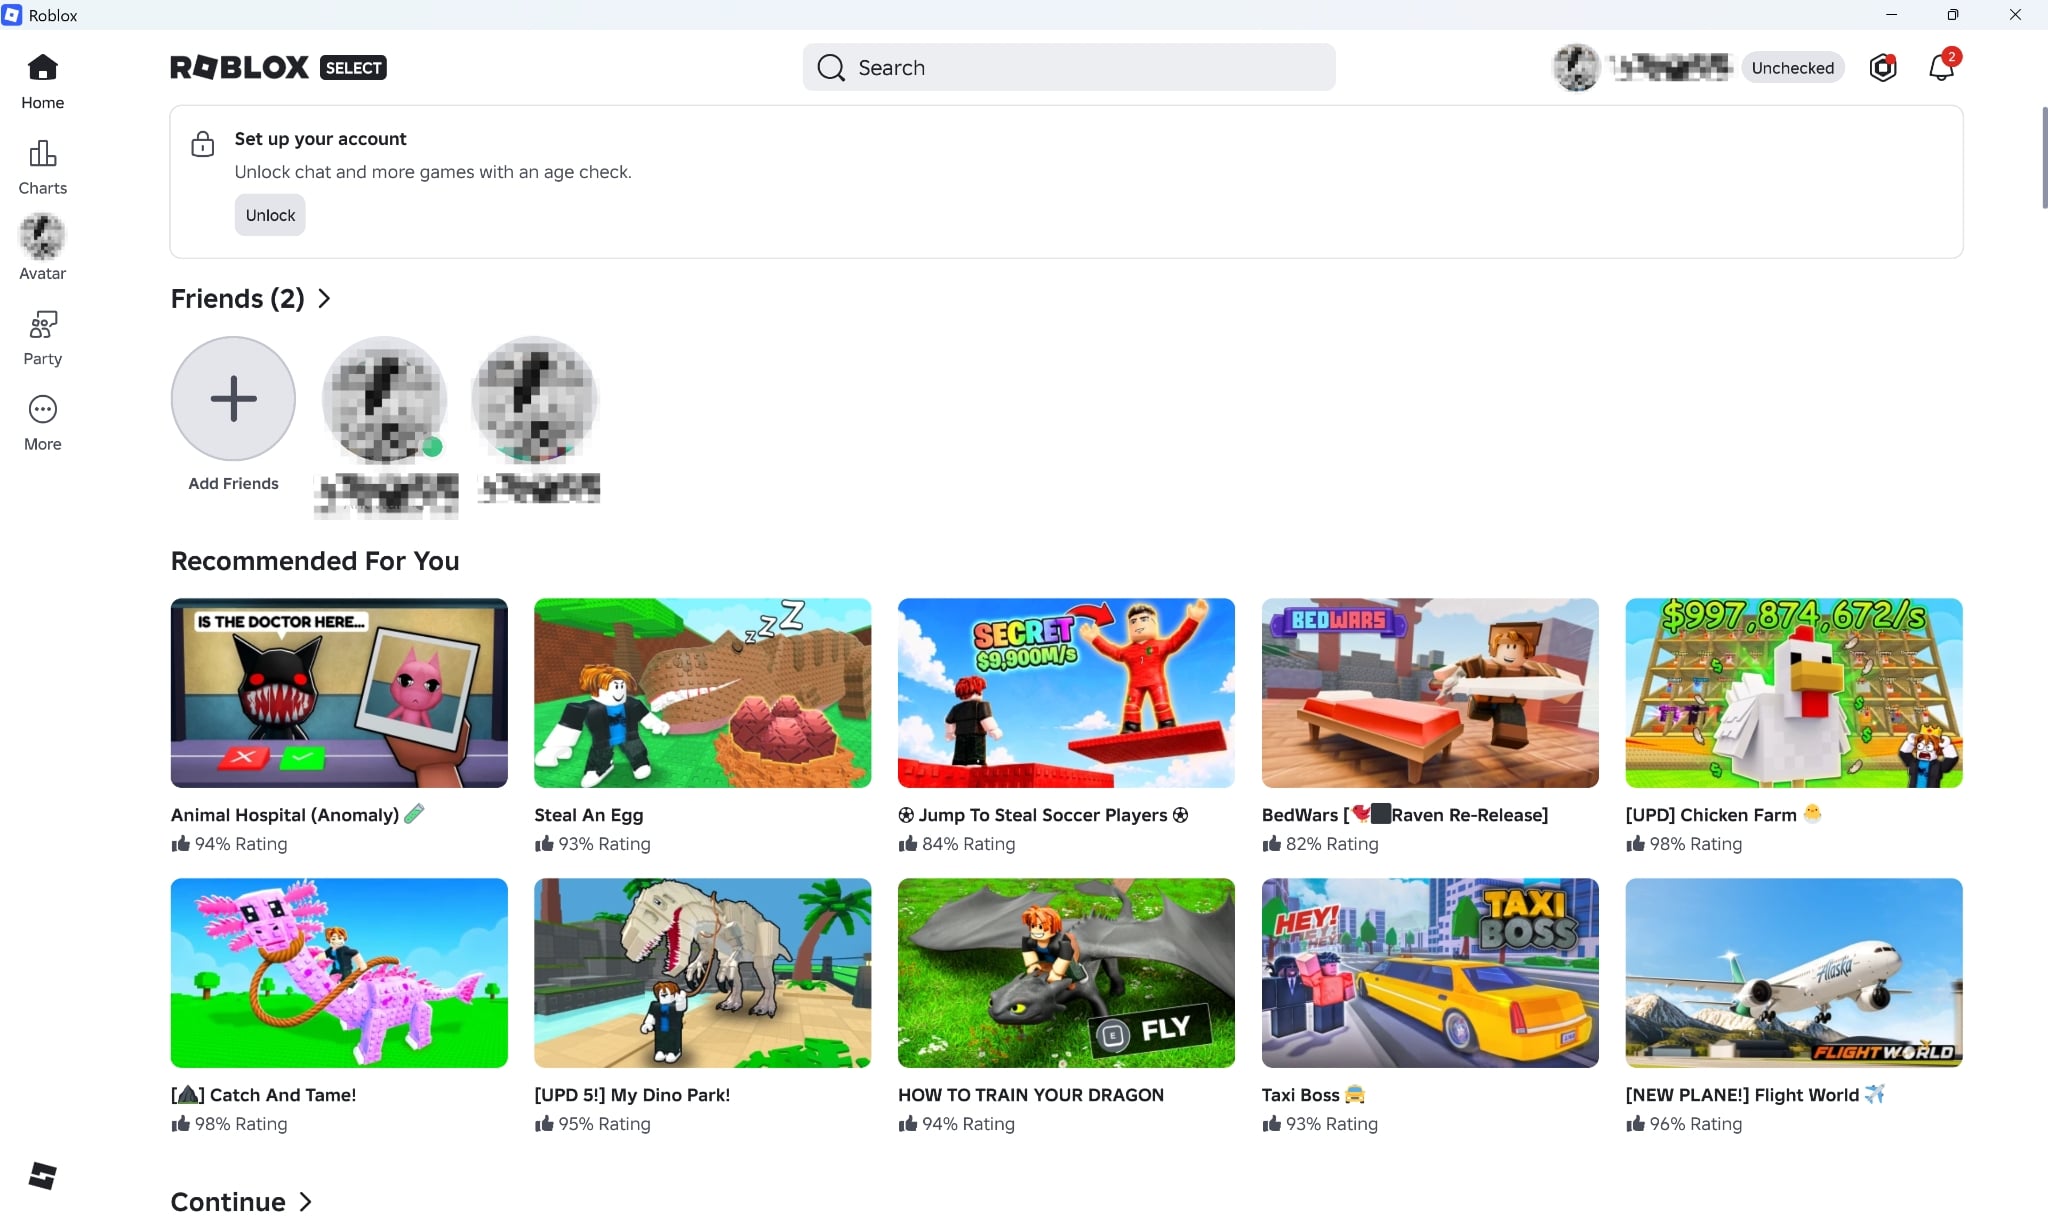Open the Flight World game thumbnail

pos(1794,973)
